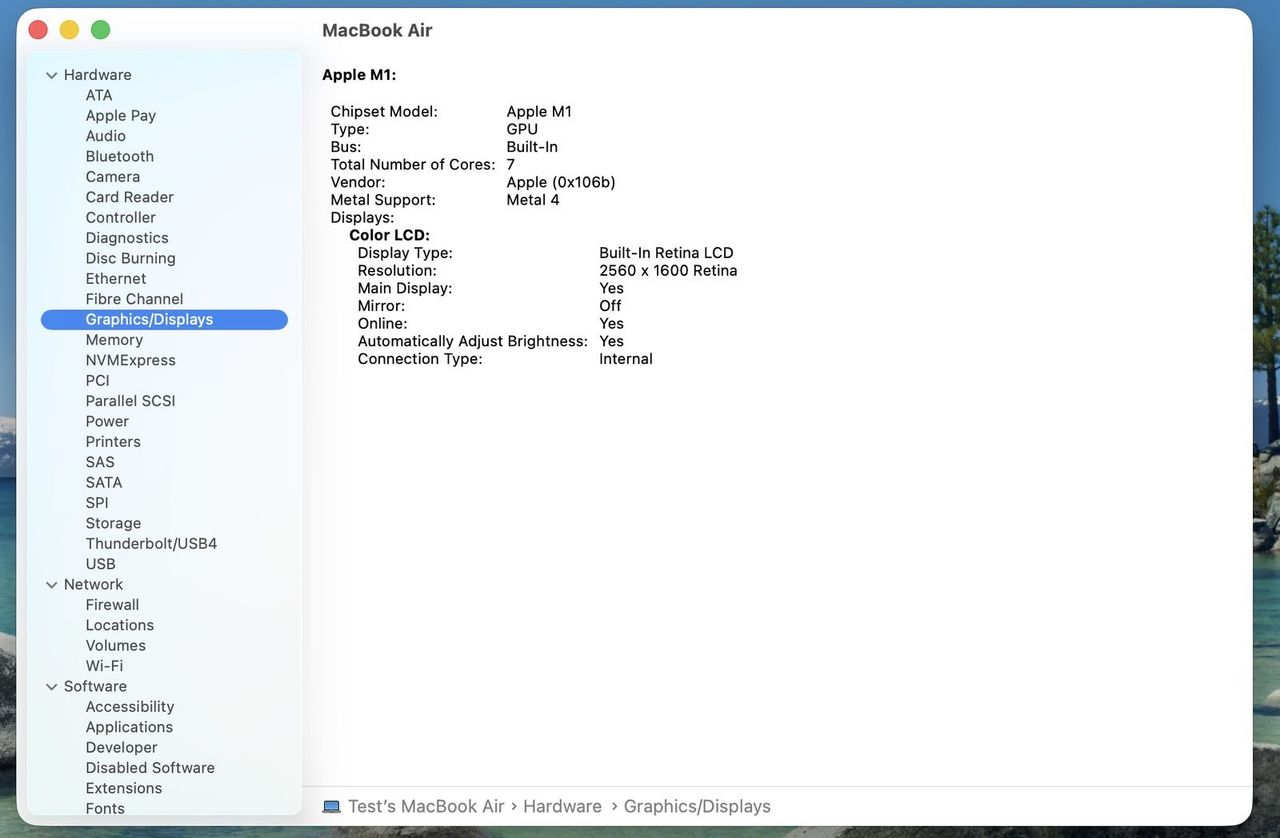Image resolution: width=1280 pixels, height=838 pixels.
Task: Show Bluetooth hardware info
Action: pyautogui.click(x=120, y=156)
